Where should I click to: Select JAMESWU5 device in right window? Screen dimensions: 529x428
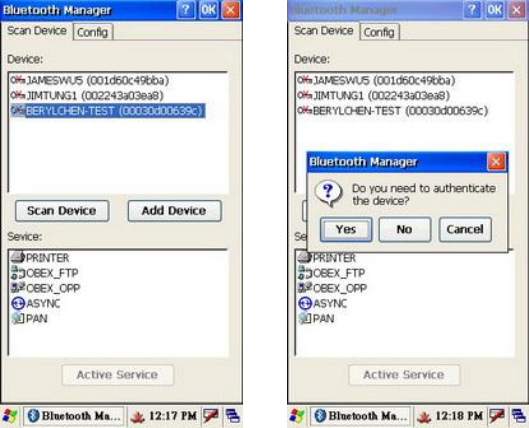click(x=384, y=80)
